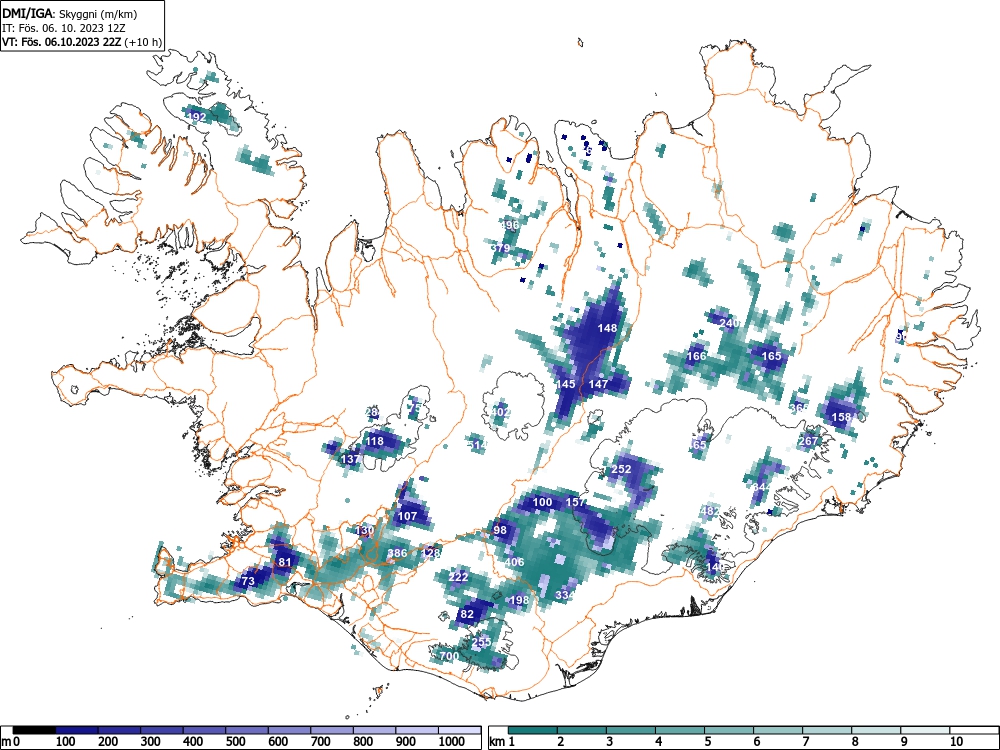
Task: Click the map value 166
Action: tap(697, 356)
